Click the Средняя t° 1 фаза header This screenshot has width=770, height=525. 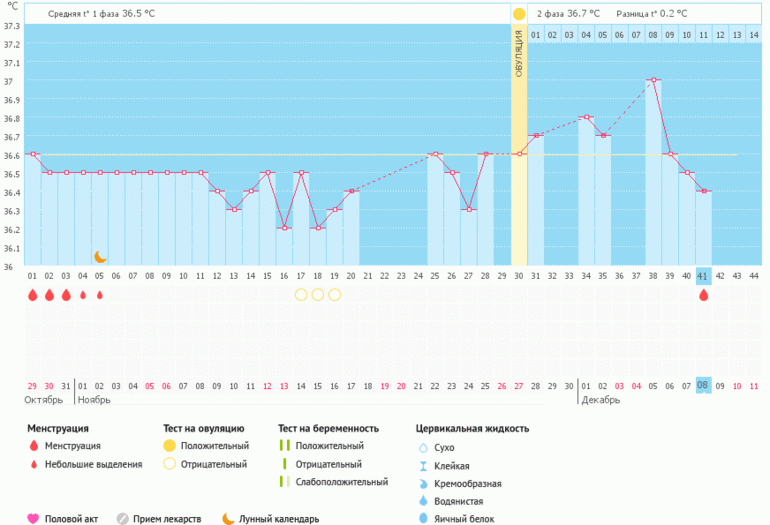coord(102,14)
